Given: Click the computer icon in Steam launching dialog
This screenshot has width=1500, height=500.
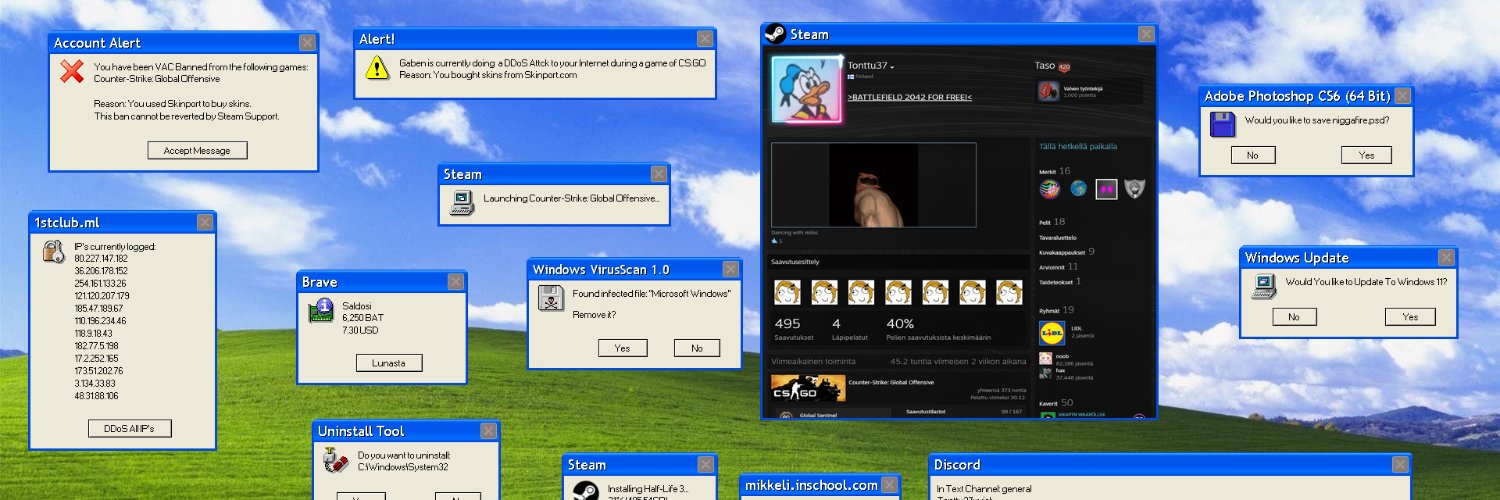Looking at the screenshot, I should [x=461, y=202].
